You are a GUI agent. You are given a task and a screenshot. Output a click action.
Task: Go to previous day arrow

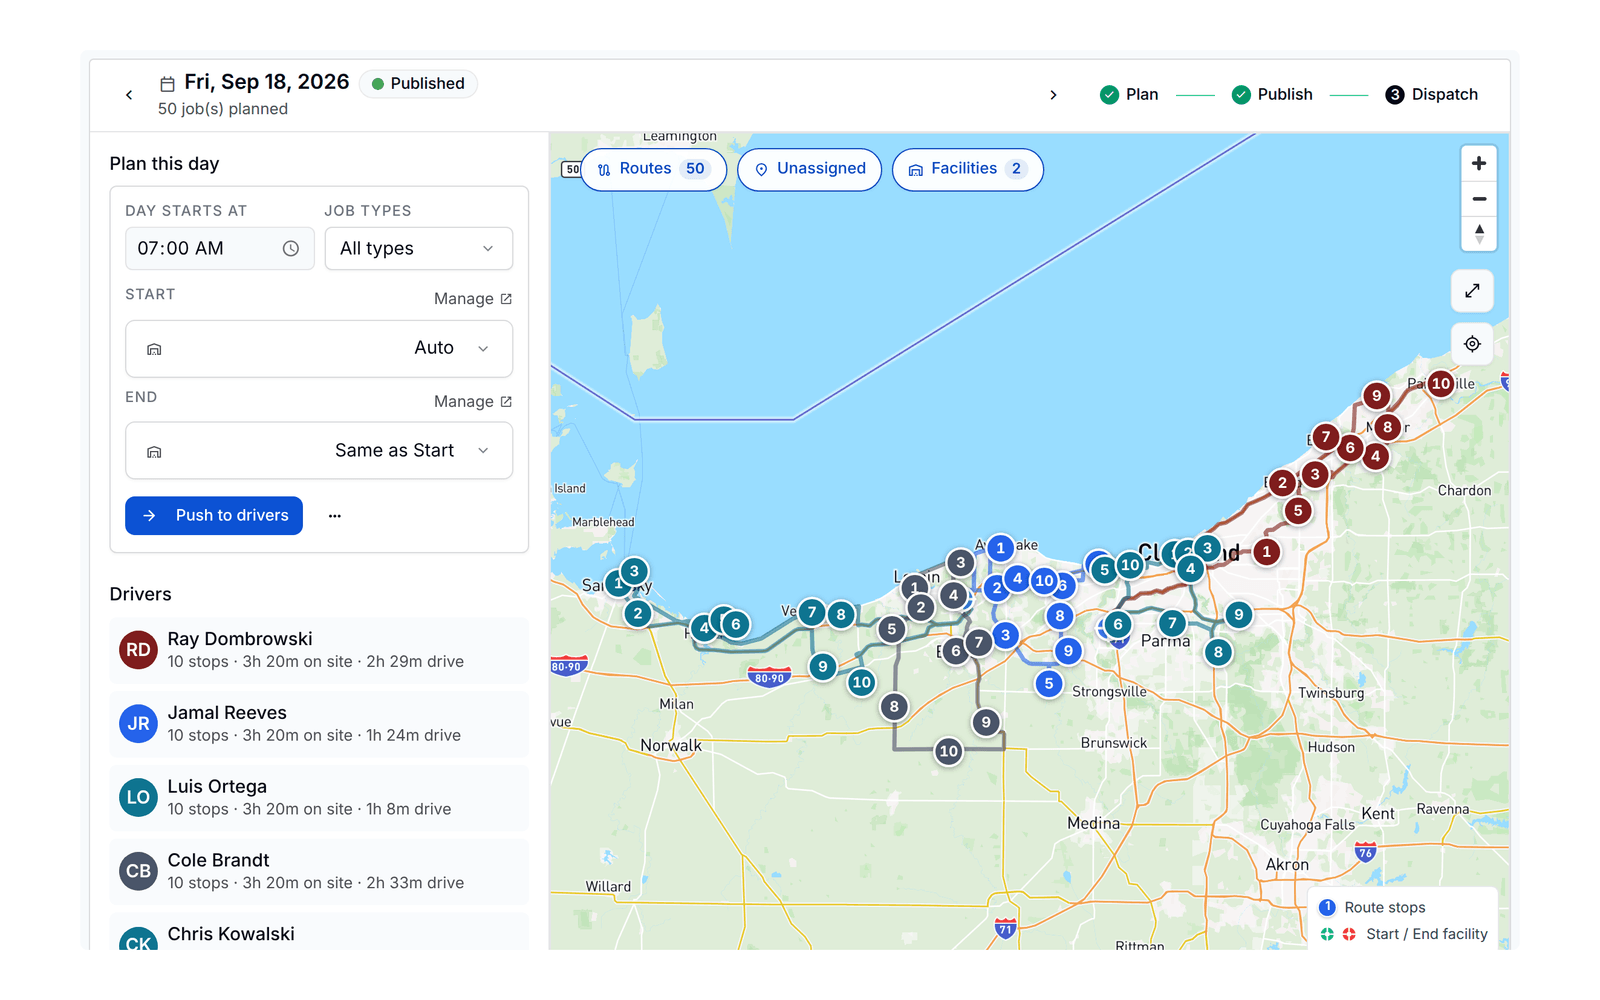tap(129, 95)
